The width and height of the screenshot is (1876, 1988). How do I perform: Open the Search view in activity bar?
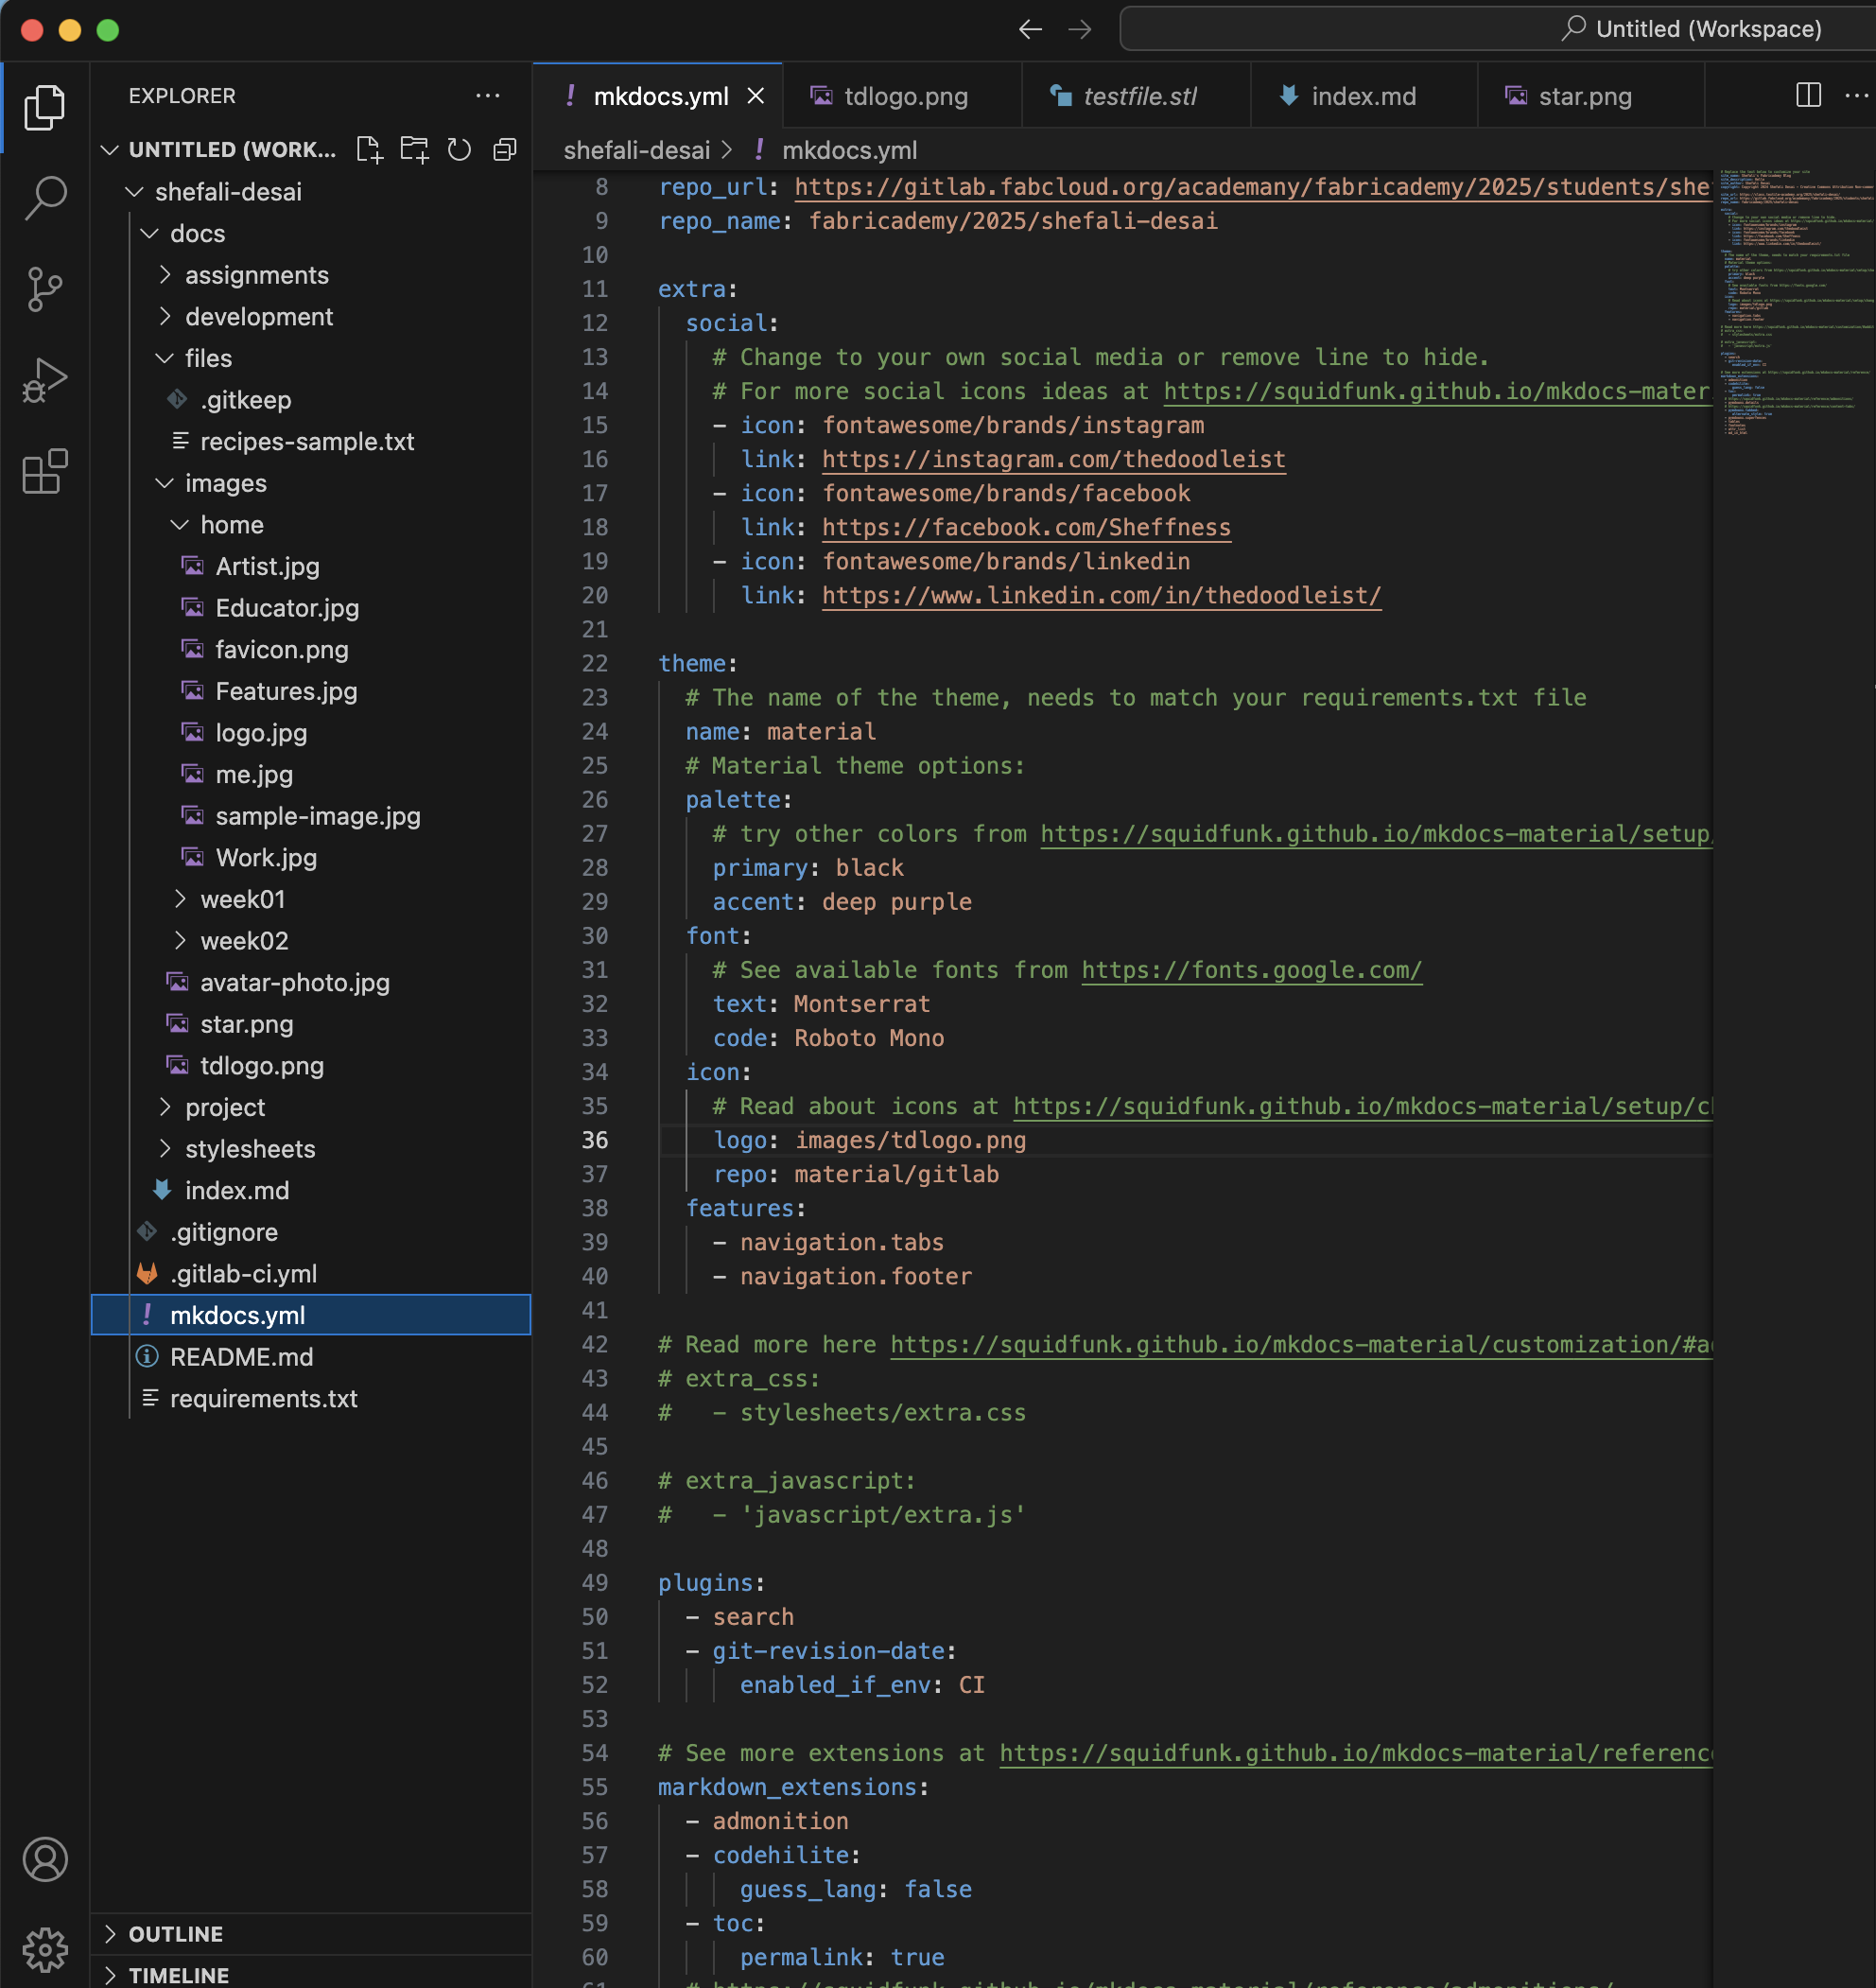(x=44, y=198)
